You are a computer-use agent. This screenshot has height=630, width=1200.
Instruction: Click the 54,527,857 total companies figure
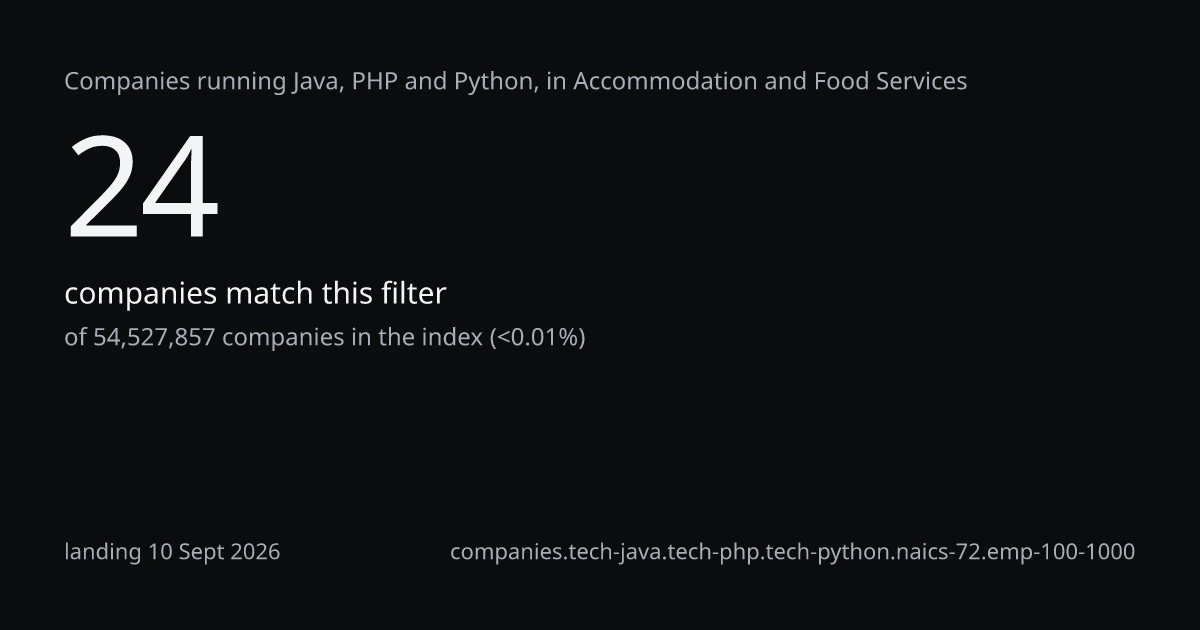[x=154, y=338]
